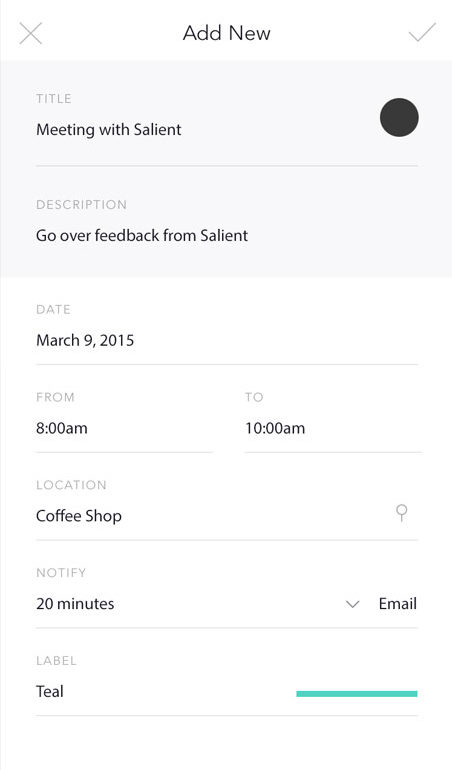Click the "Add New" header title
The image size is (452, 770).
pyautogui.click(x=226, y=33)
